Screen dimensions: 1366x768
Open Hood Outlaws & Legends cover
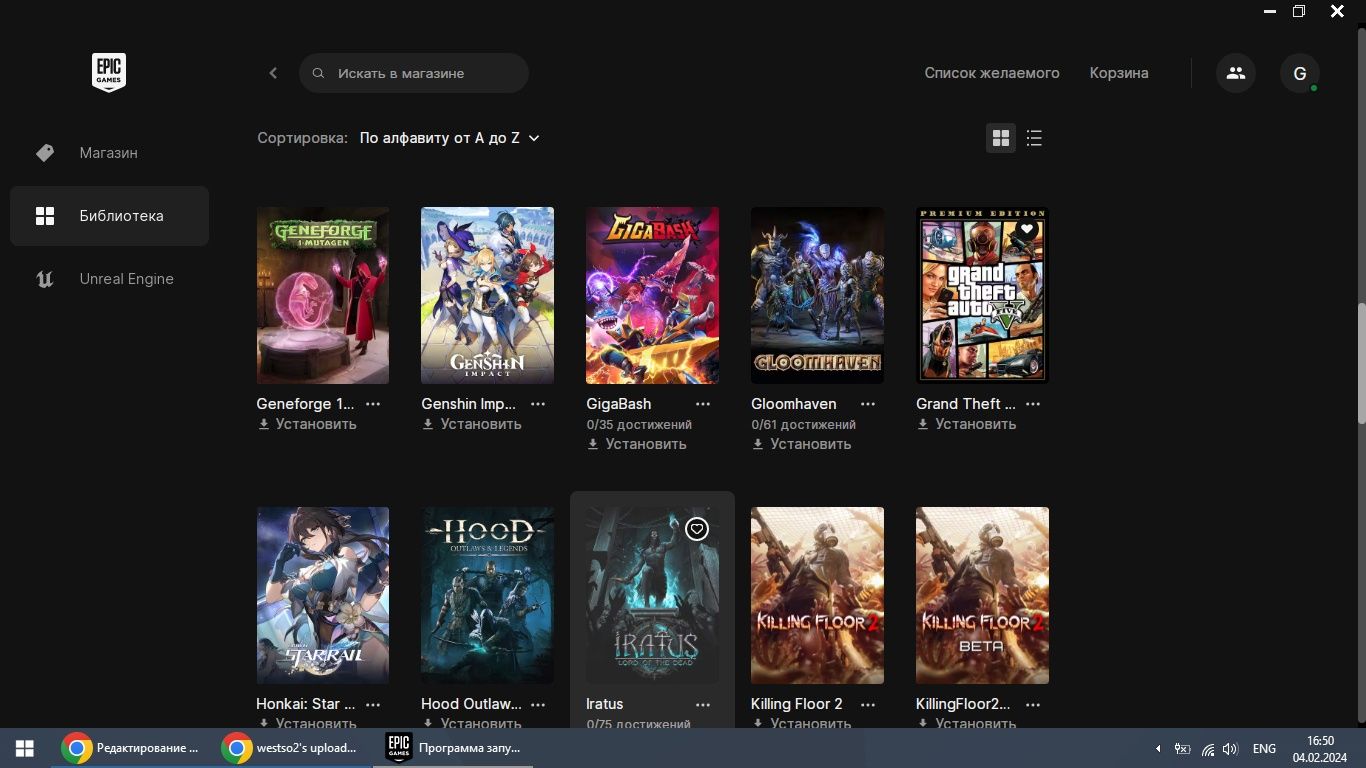coord(488,595)
